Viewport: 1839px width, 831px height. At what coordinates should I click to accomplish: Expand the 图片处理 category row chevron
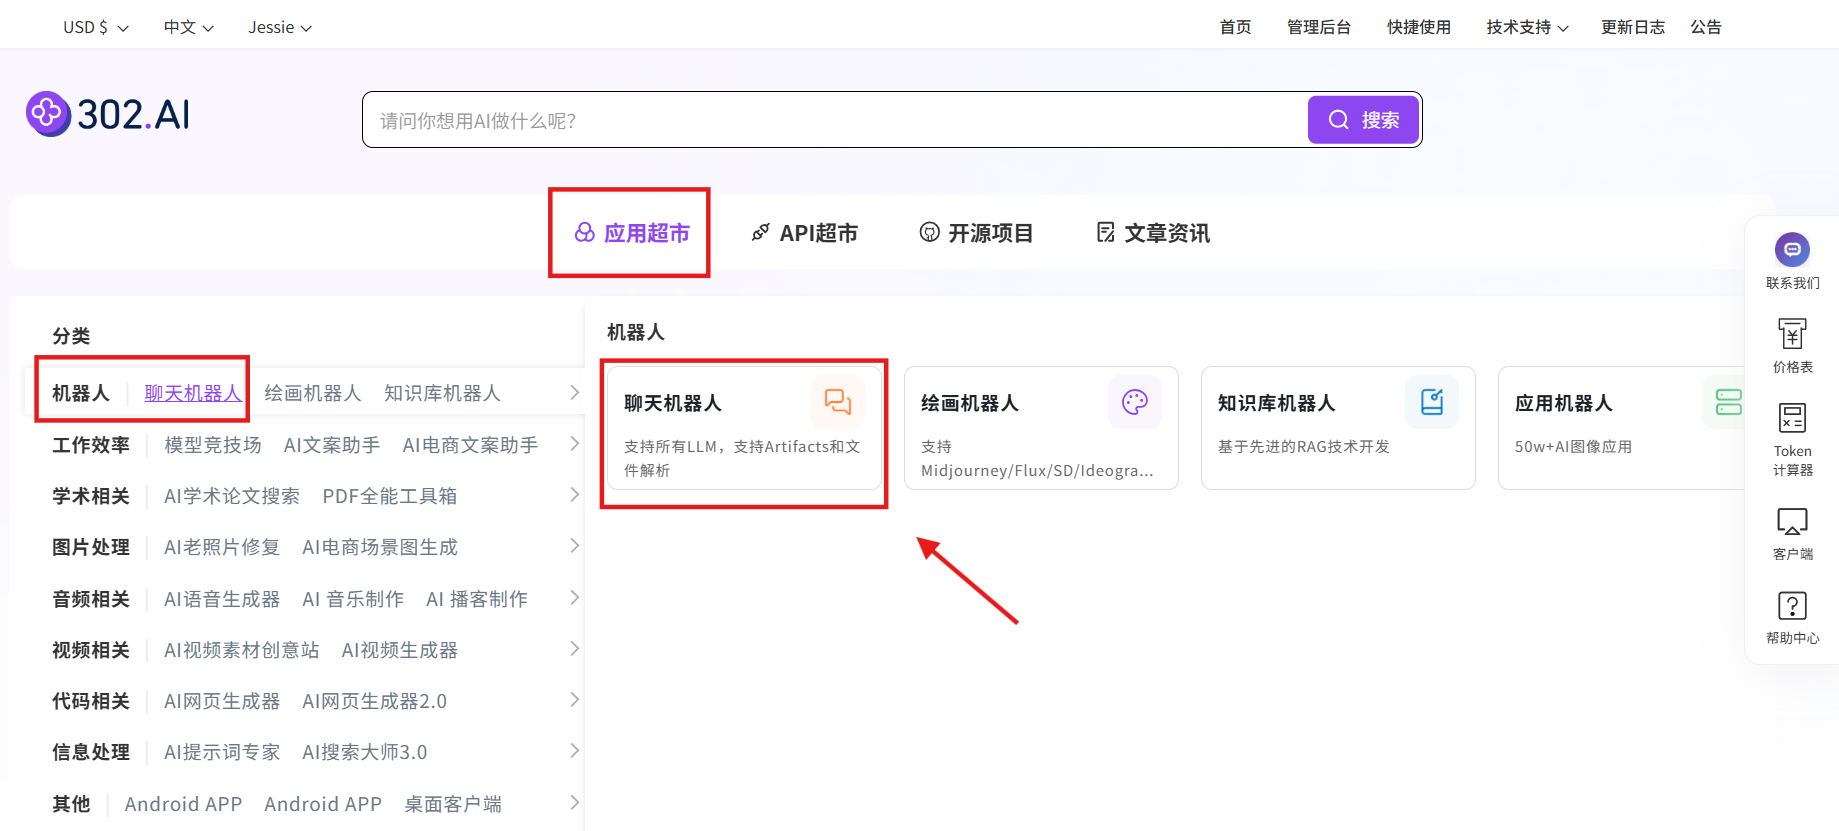click(x=574, y=545)
